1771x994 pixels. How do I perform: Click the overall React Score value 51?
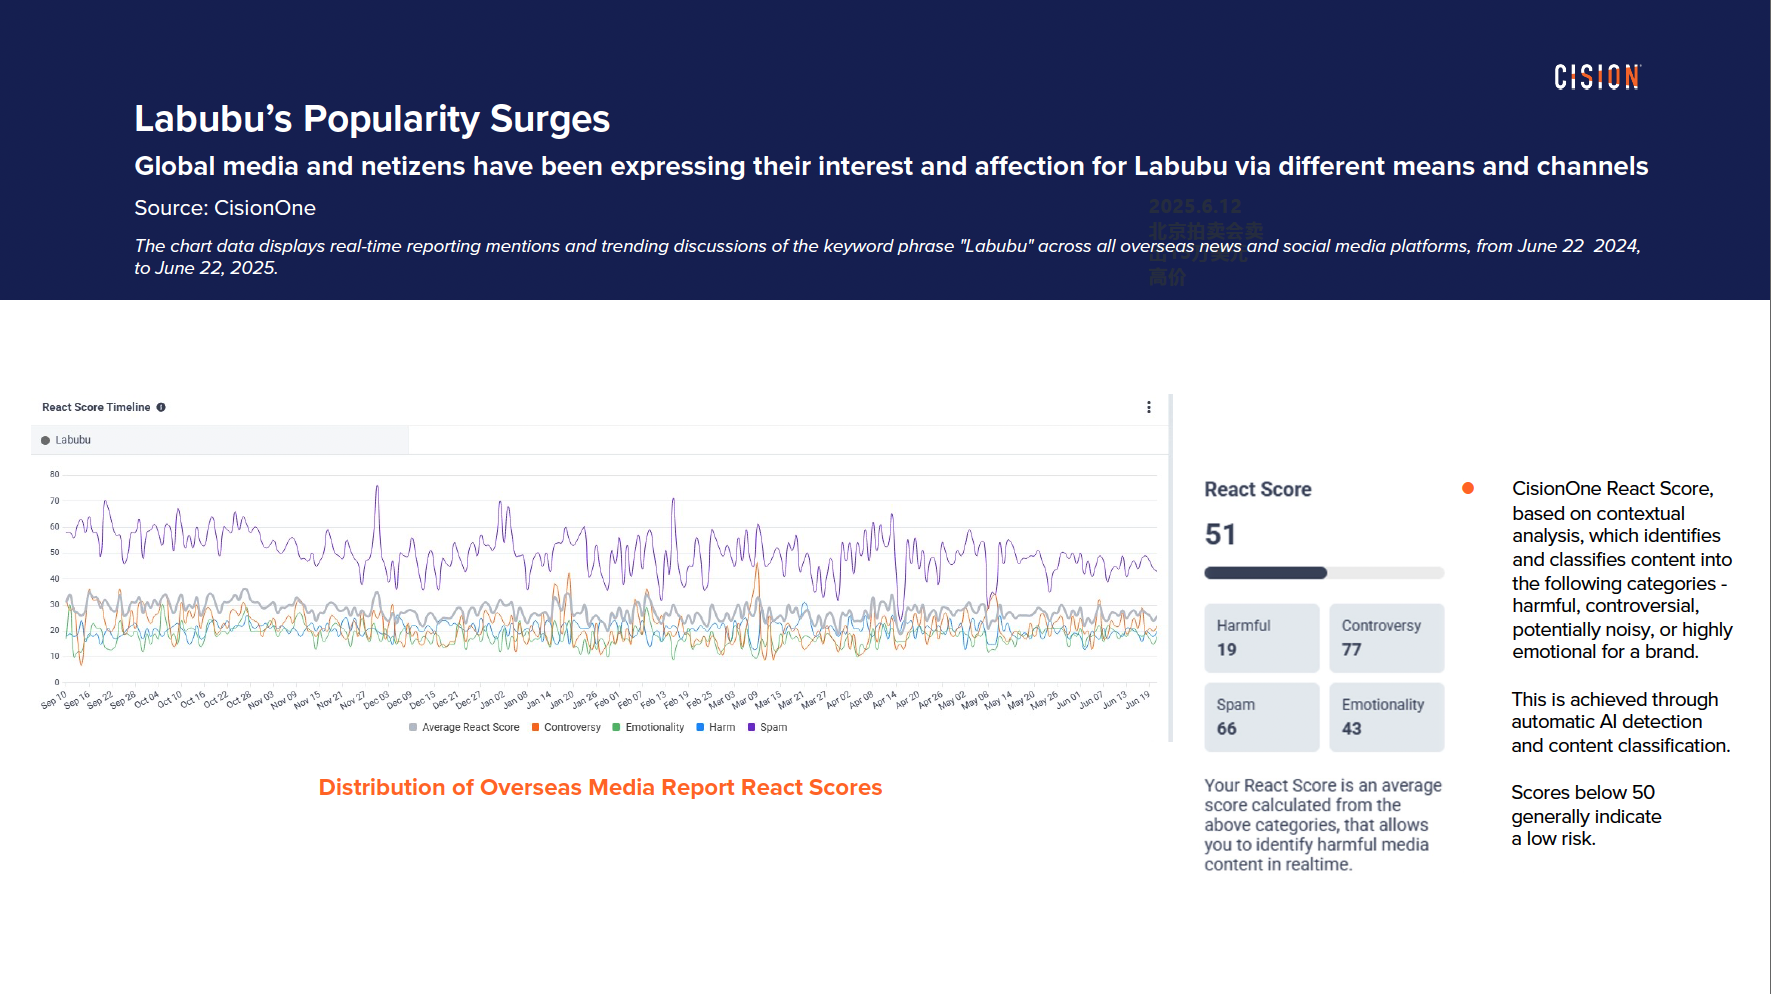pos(1220,534)
